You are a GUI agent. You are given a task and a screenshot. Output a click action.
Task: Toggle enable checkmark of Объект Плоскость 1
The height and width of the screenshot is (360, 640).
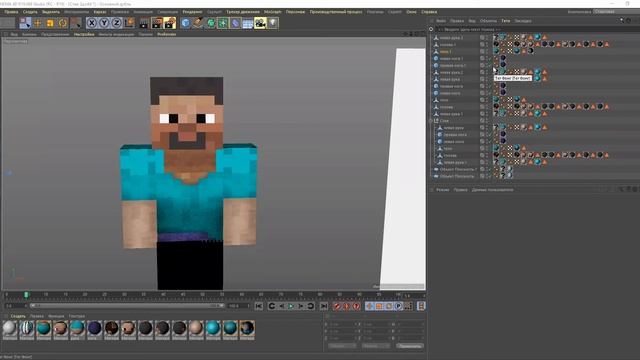491,169
